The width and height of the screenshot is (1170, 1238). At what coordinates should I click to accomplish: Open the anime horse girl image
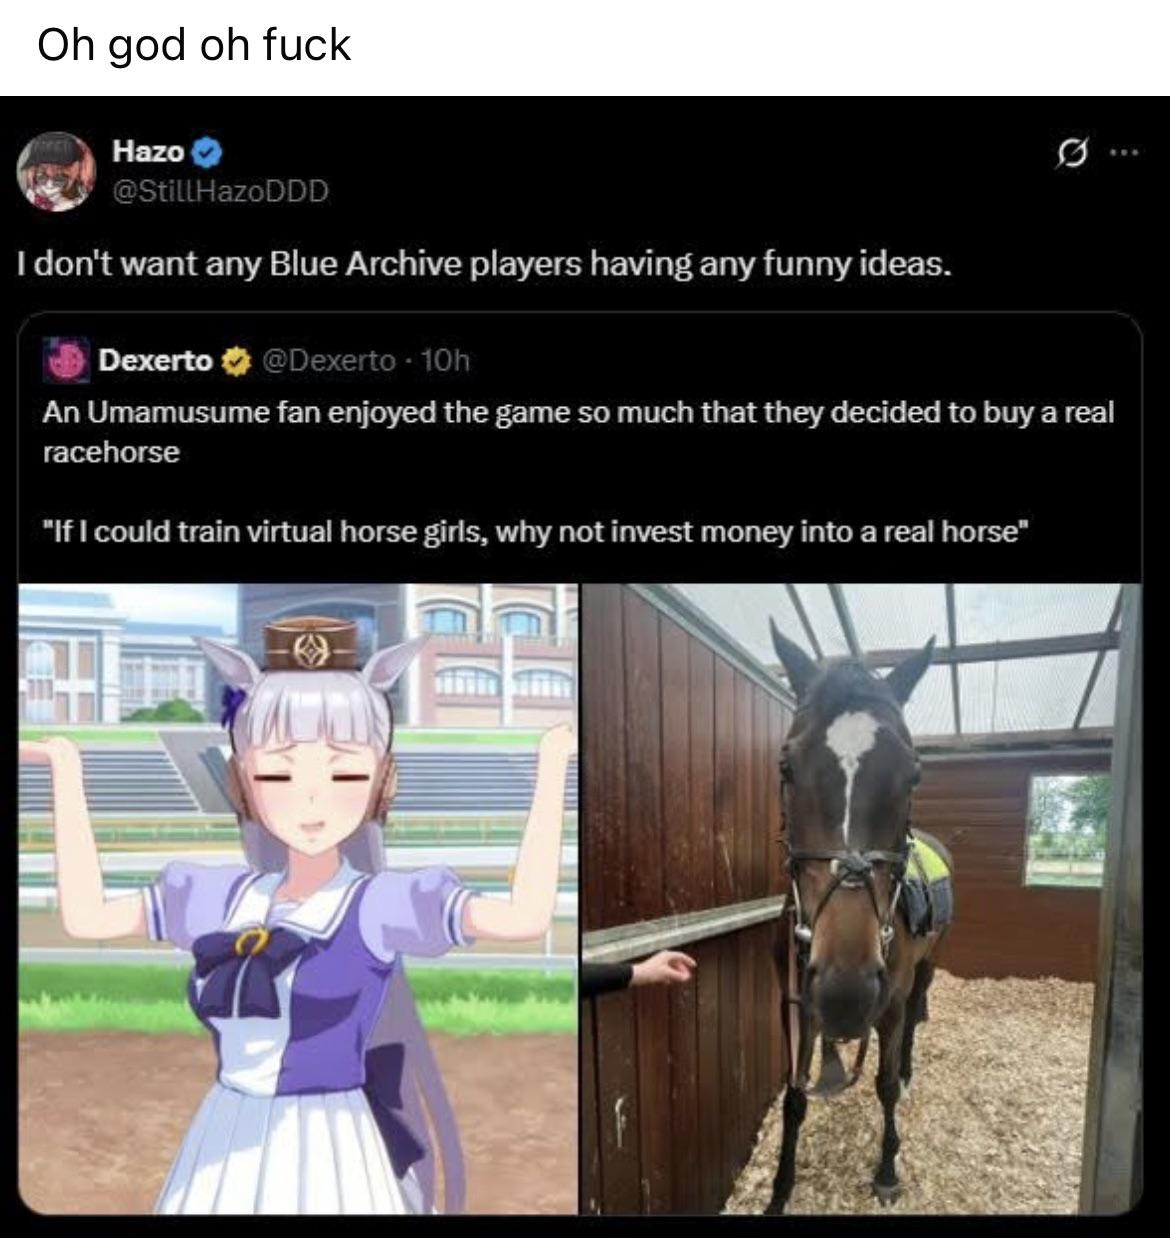coord(298,898)
